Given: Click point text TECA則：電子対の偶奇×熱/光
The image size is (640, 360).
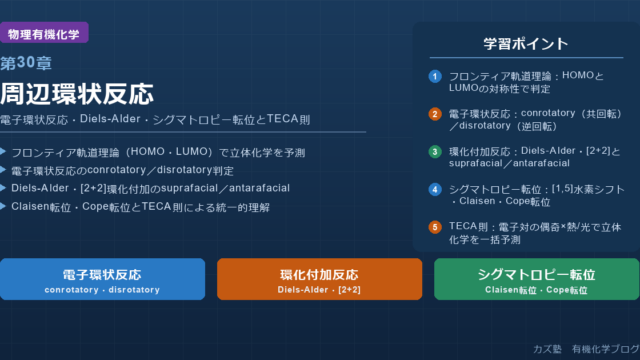Looking at the screenshot, I should [535, 233].
